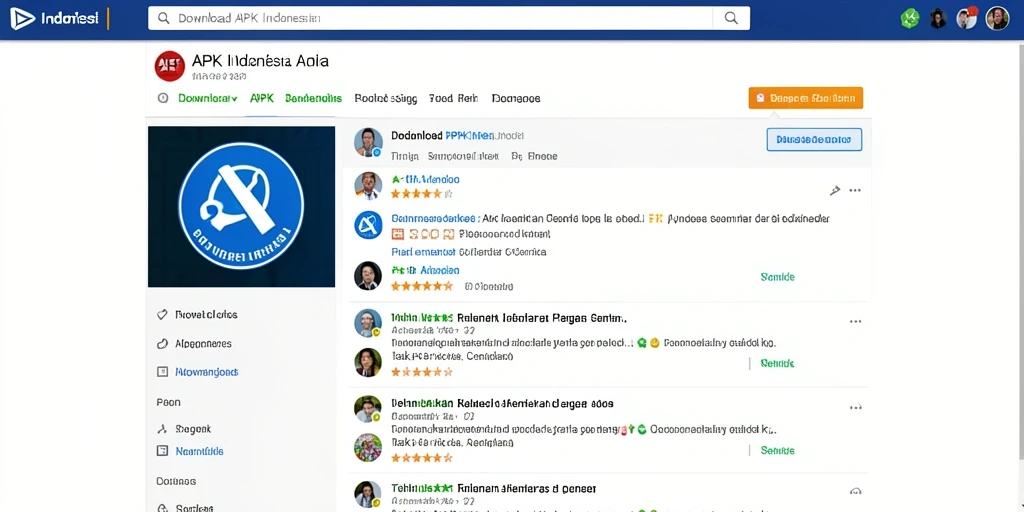Click tag icon beside Brovet clales
The width and height of the screenshot is (1024, 512).
click(x=163, y=315)
